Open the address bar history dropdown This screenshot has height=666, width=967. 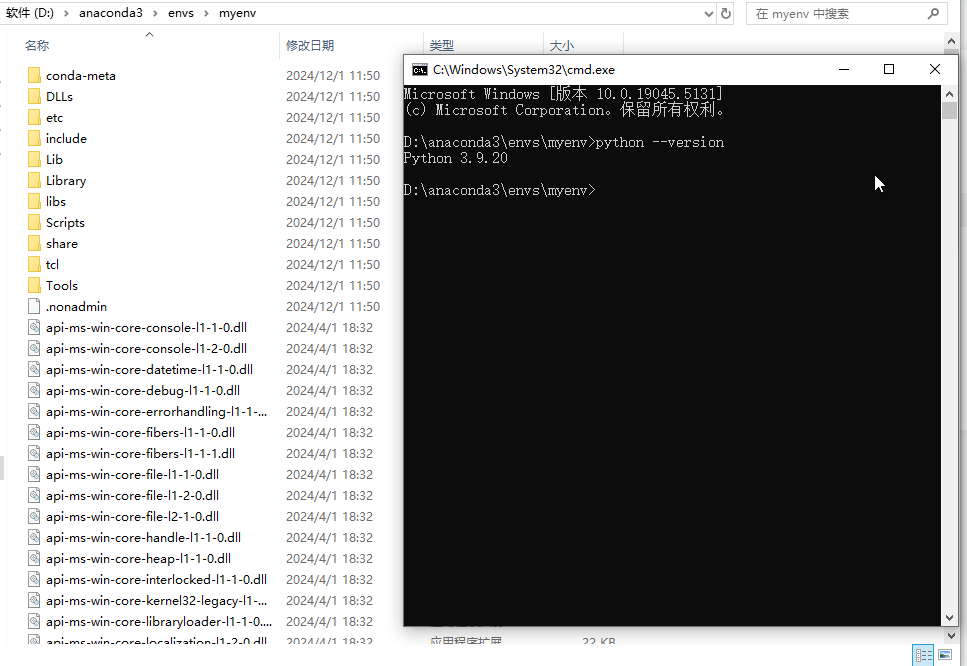708,14
